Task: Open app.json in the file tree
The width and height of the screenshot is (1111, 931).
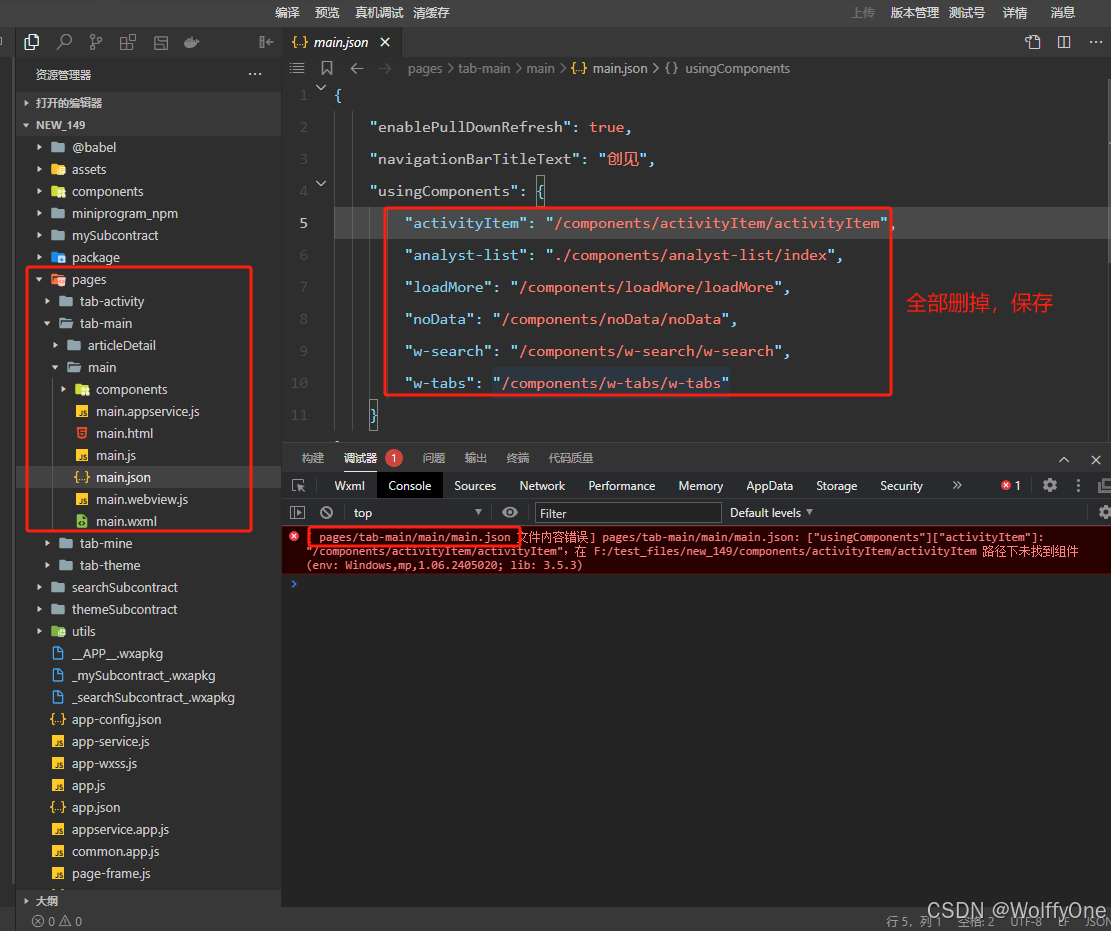Action: pyautogui.click(x=96, y=808)
